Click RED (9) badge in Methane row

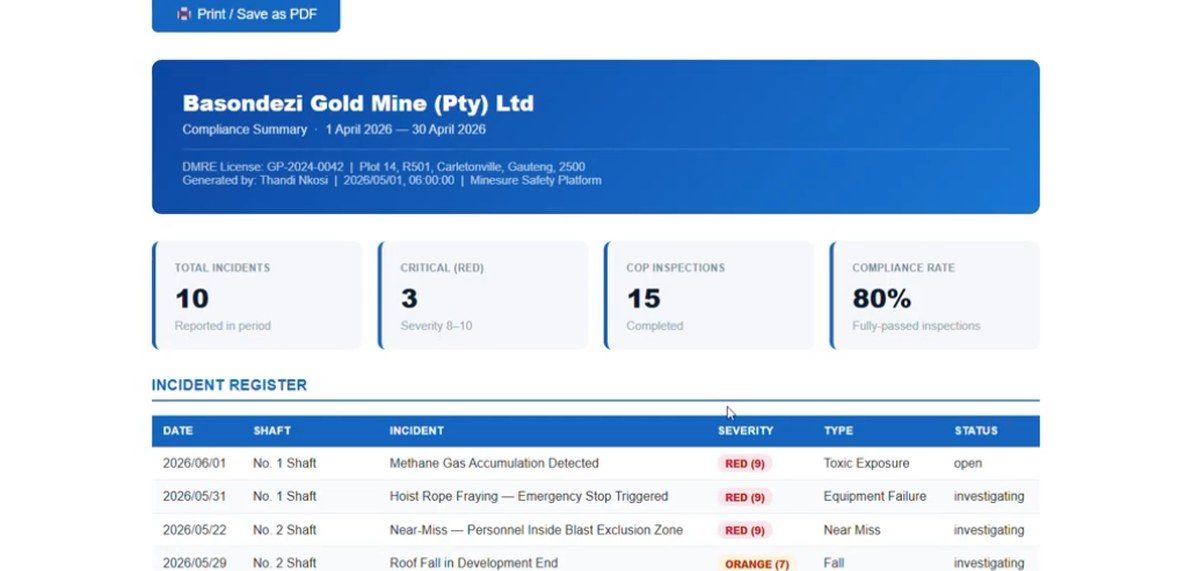(745, 464)
